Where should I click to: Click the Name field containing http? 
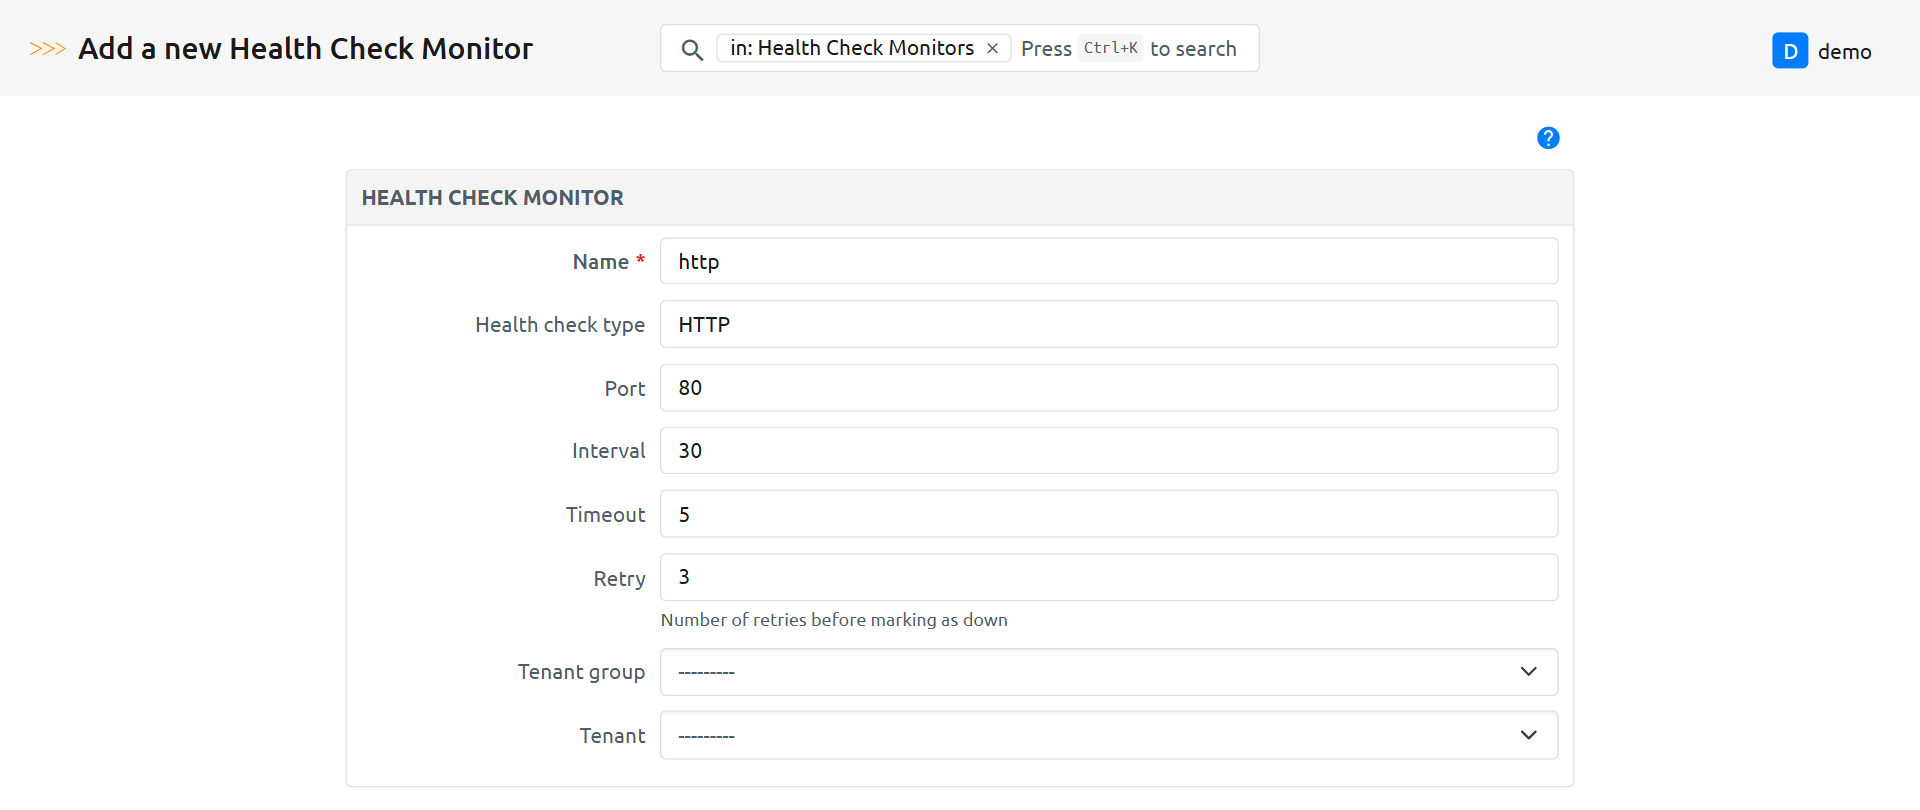click(1108, 262)
